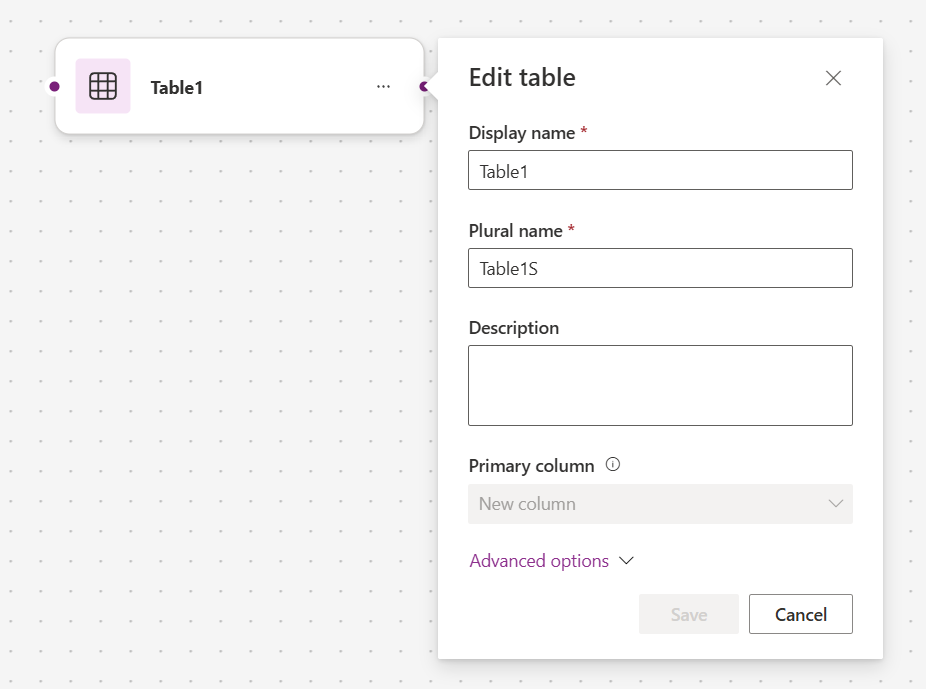Click inside the Description text area

click(x=660, y=385)
